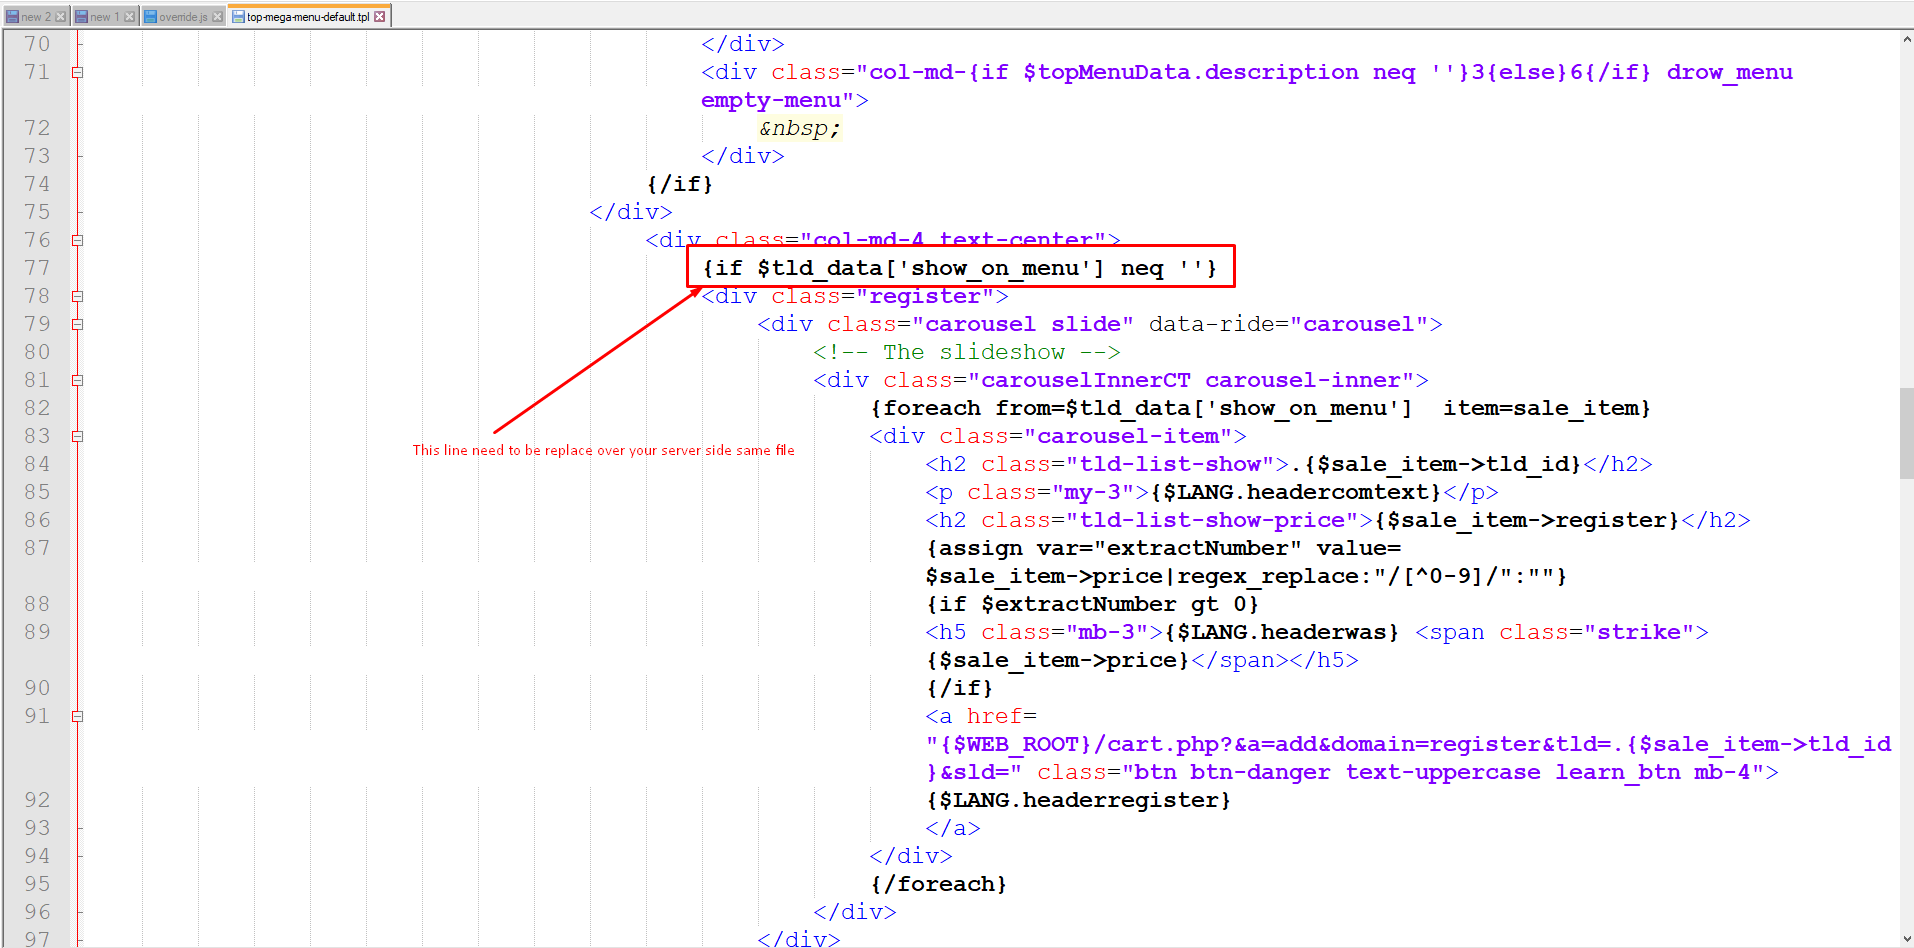The image size is (1914, 948).
Task: Collapse the carousel-item fold at line 83
Action: coord(77,436)
